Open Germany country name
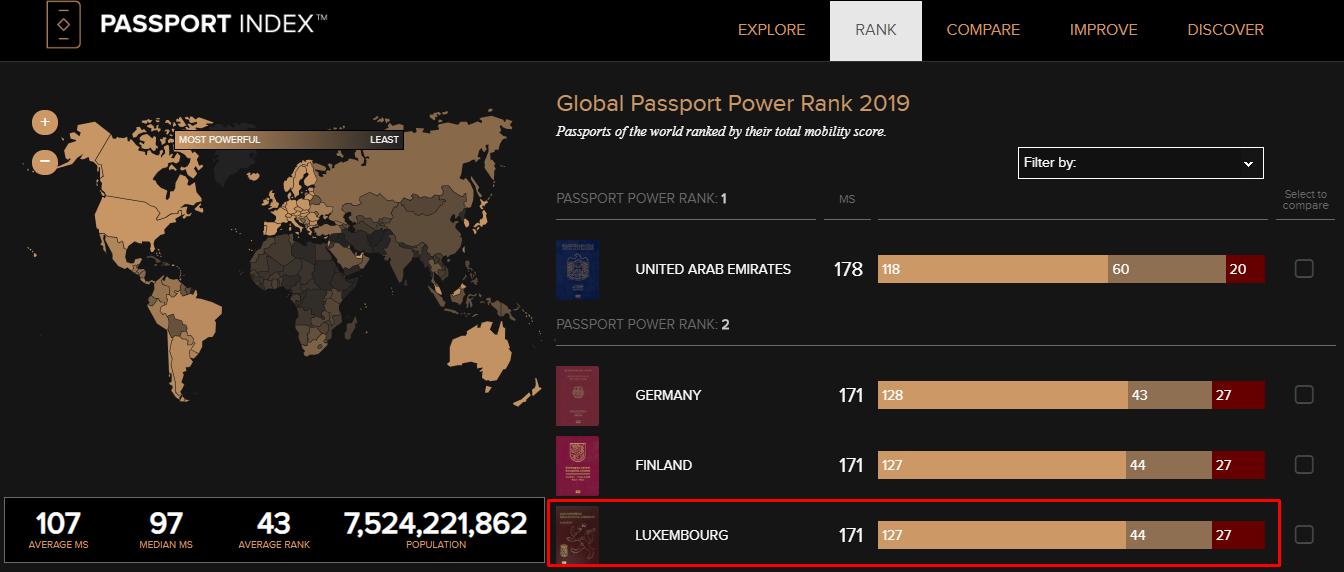The image size is (1344, 572). pos(668,395)
